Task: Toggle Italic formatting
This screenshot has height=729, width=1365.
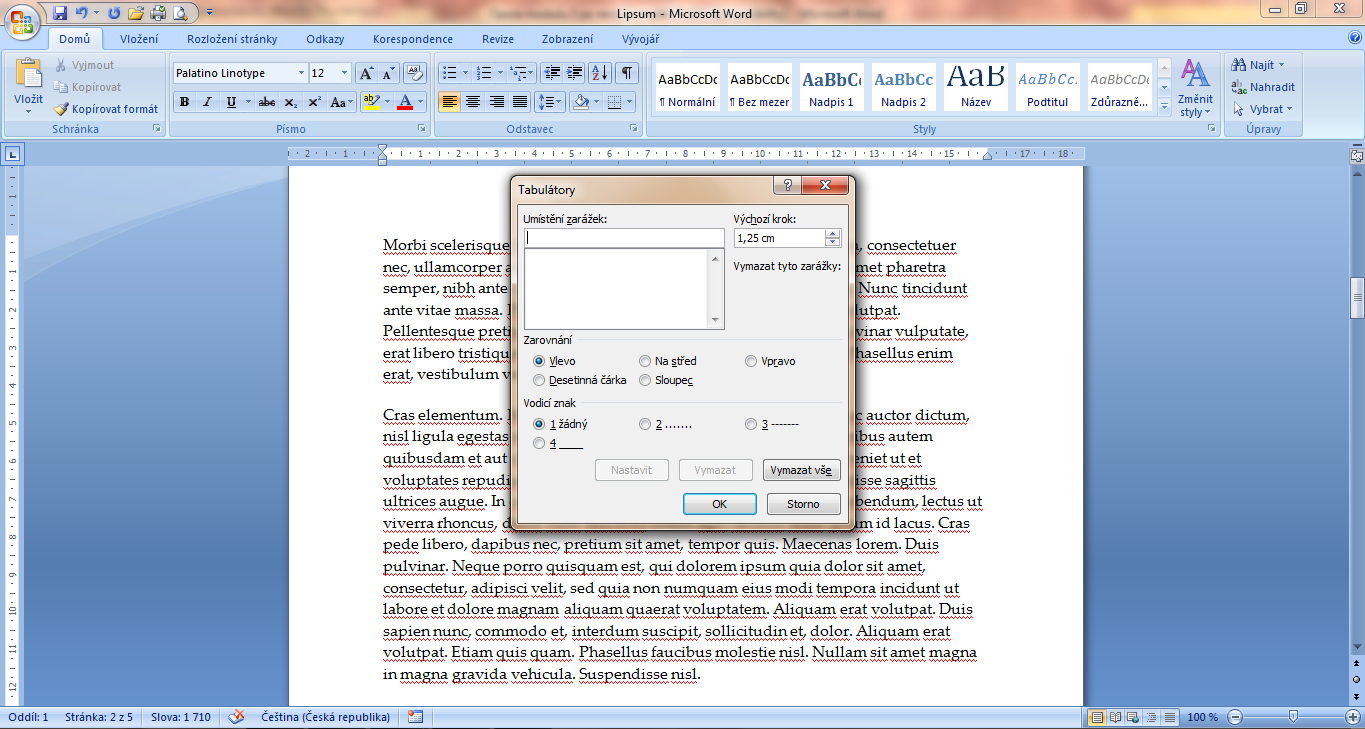Action: [207, 102]
